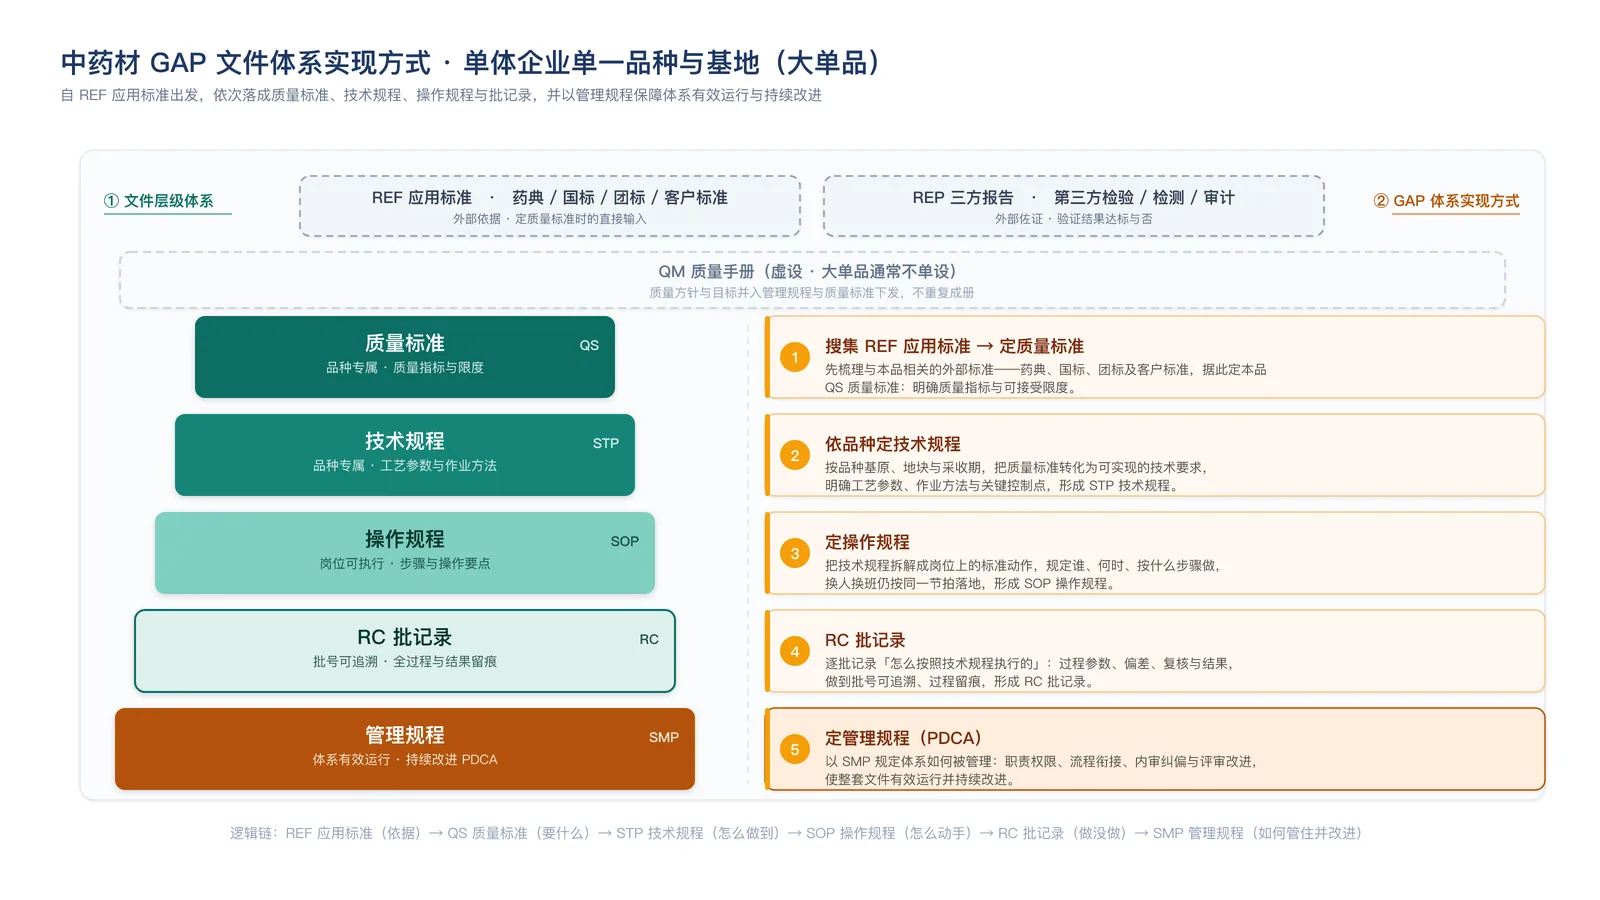Screen dimensions: 1600x900
Task: Click the step title 定操作规程
Action: (x=867, y=542)
